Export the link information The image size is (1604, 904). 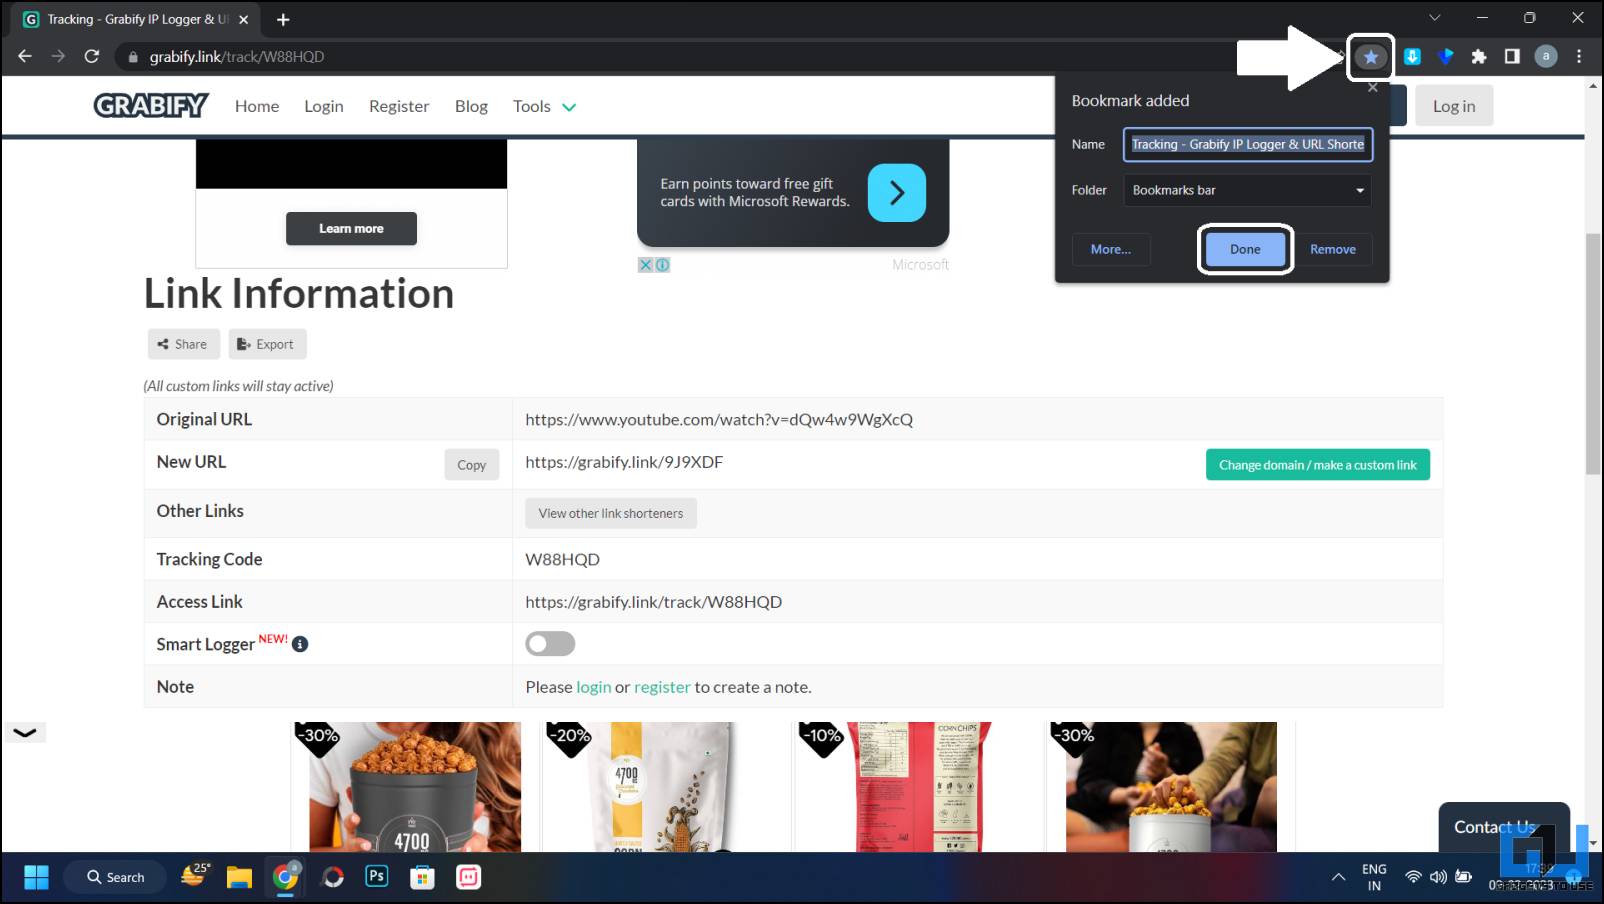267,344
